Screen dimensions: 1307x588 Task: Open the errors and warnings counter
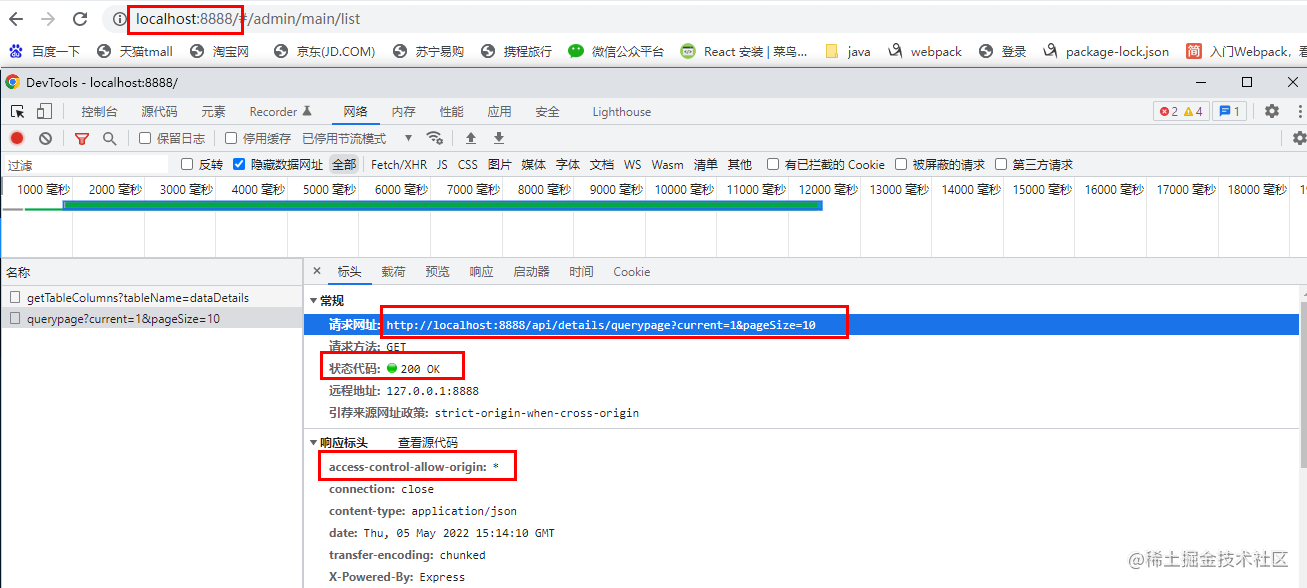point(1180,111)
